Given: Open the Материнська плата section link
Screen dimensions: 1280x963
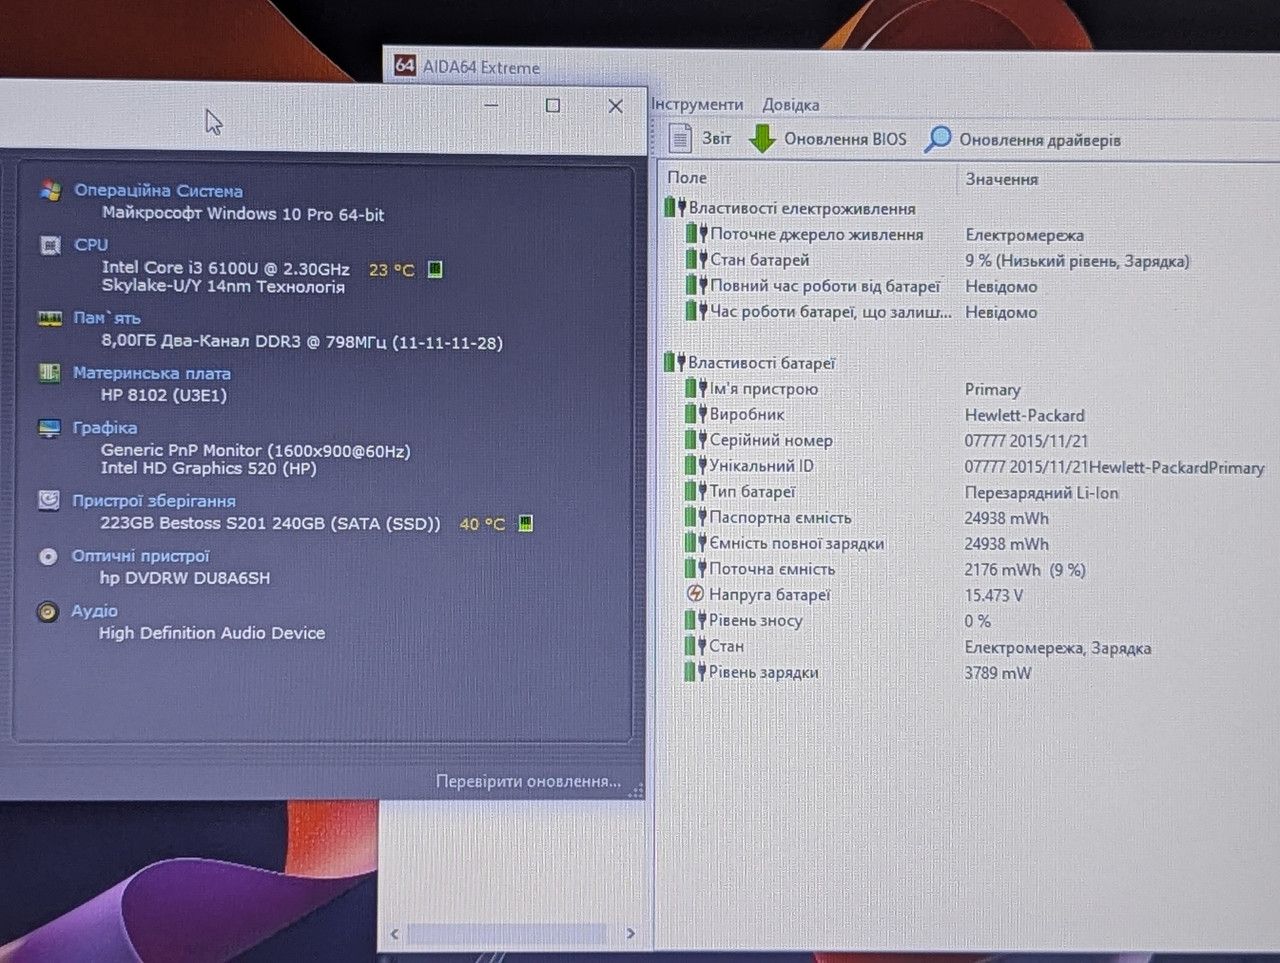Looking at the screenshot, I should click(152, 373).
